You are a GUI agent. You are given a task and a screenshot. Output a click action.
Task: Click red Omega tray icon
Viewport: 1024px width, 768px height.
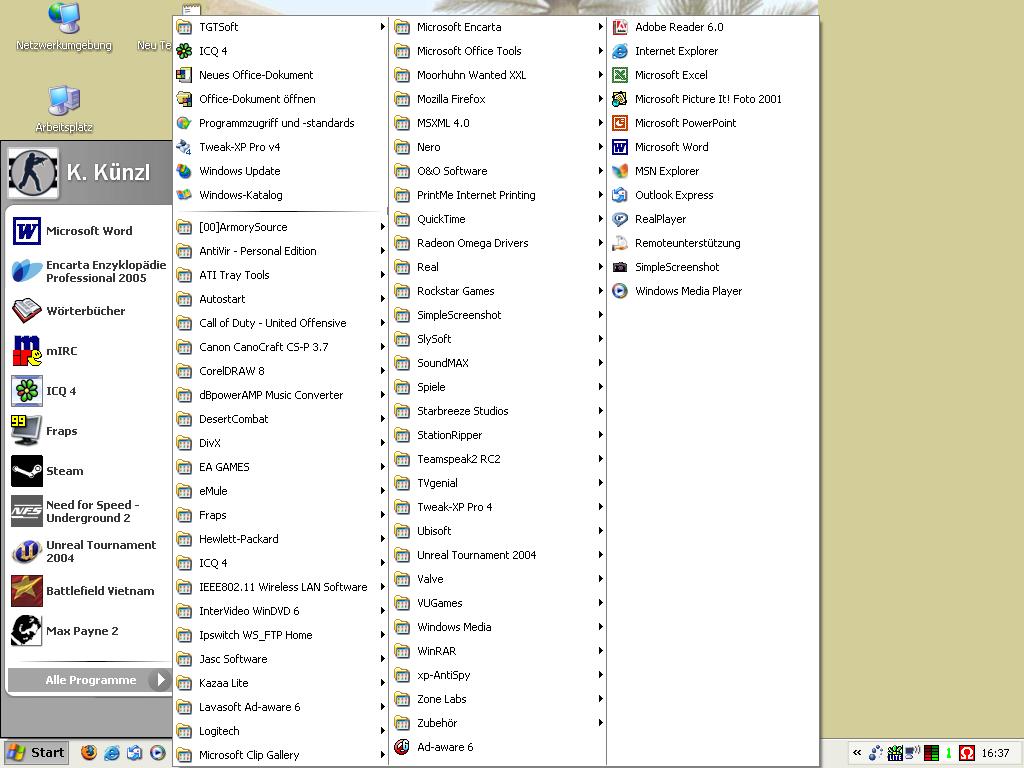click(967, 753)
